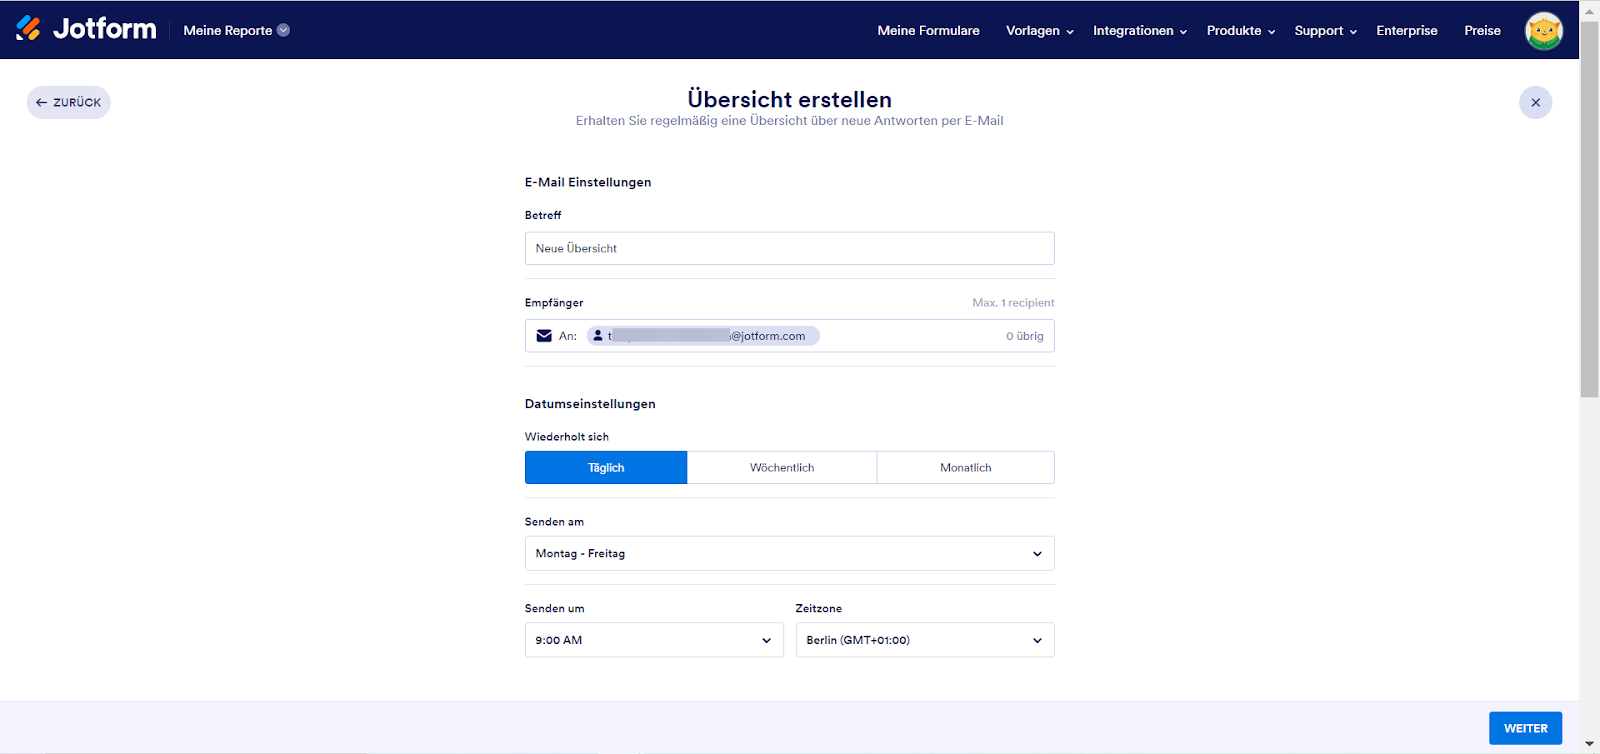This screenshot has height=754, width=1600.
Task: Click the vertical page scrollbar thumb
Action: (x=1589, y=210)
